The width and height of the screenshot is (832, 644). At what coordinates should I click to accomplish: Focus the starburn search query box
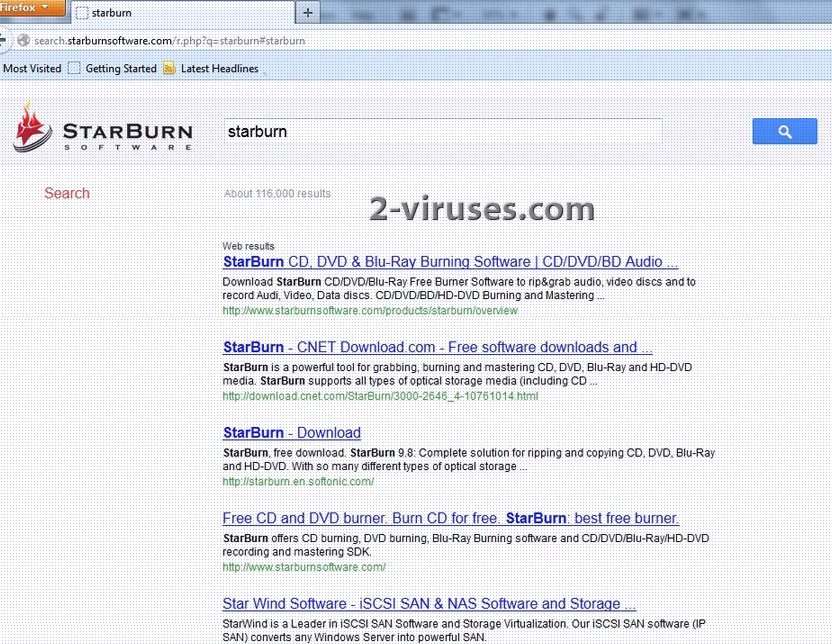click(x=443, y=131)
